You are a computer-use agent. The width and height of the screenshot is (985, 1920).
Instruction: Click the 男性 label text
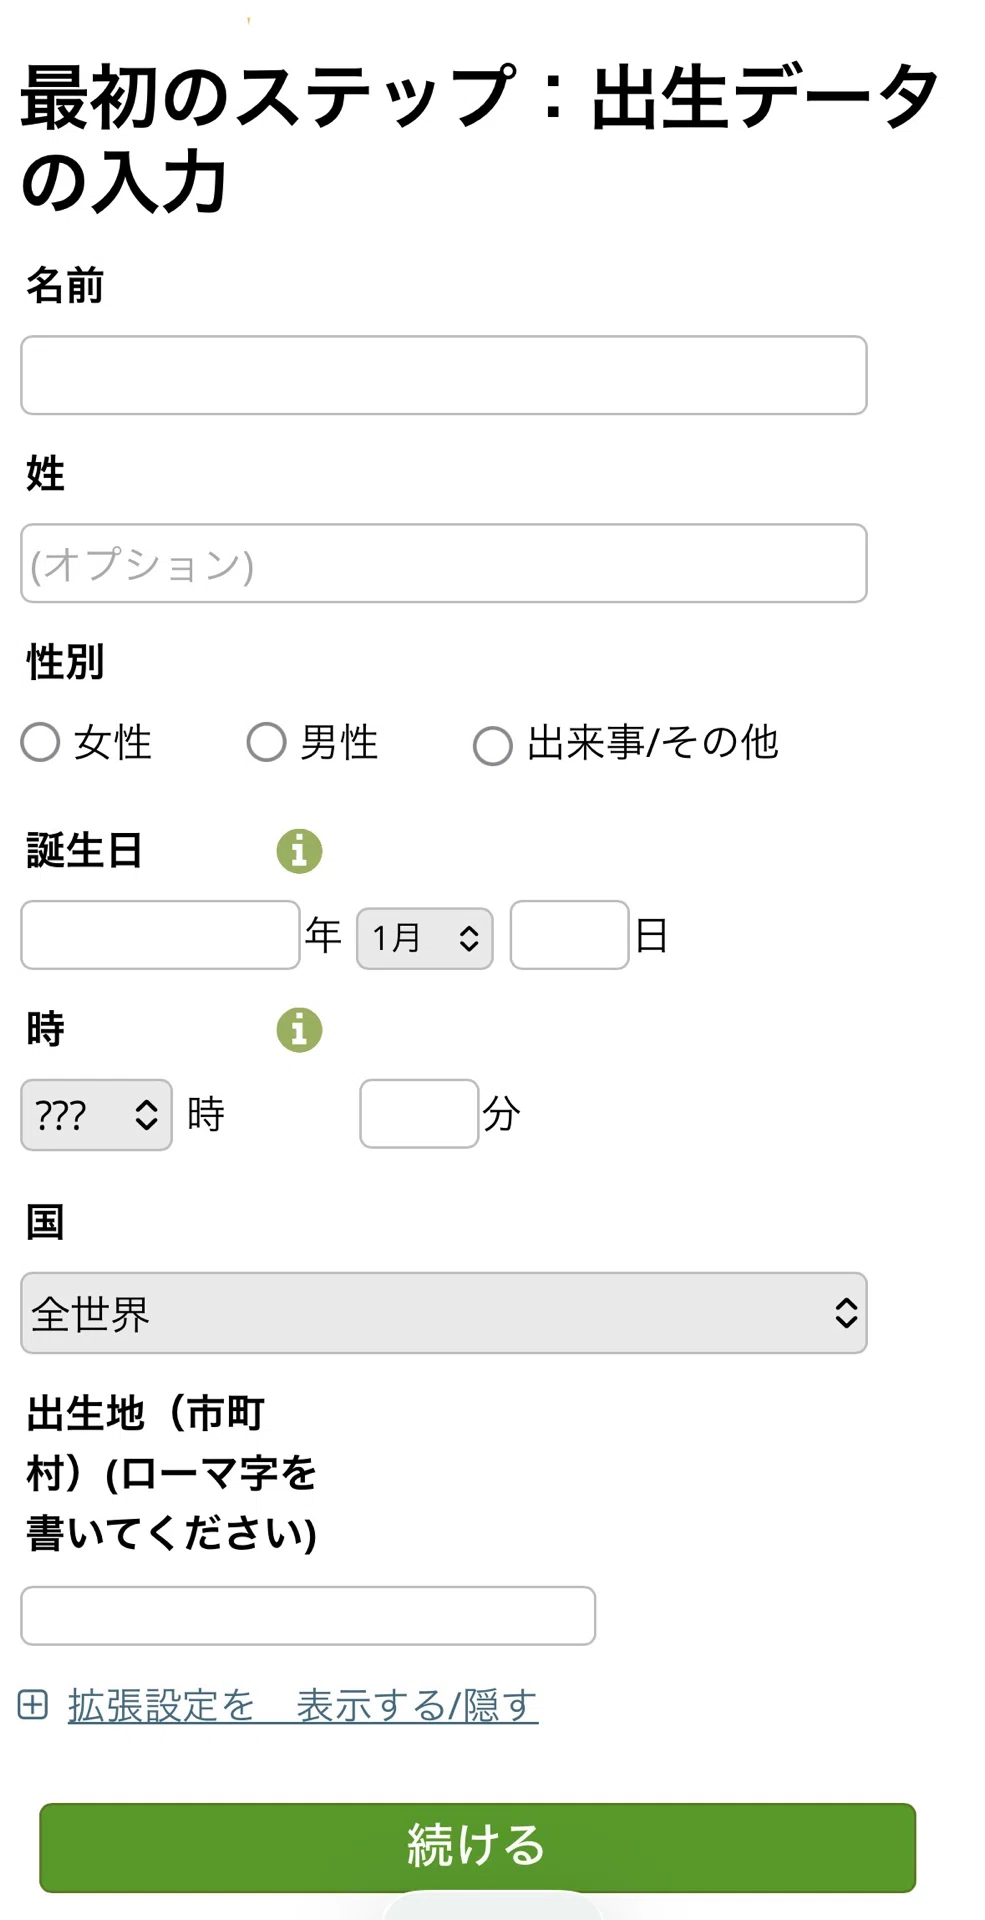(x=339, y=742)
